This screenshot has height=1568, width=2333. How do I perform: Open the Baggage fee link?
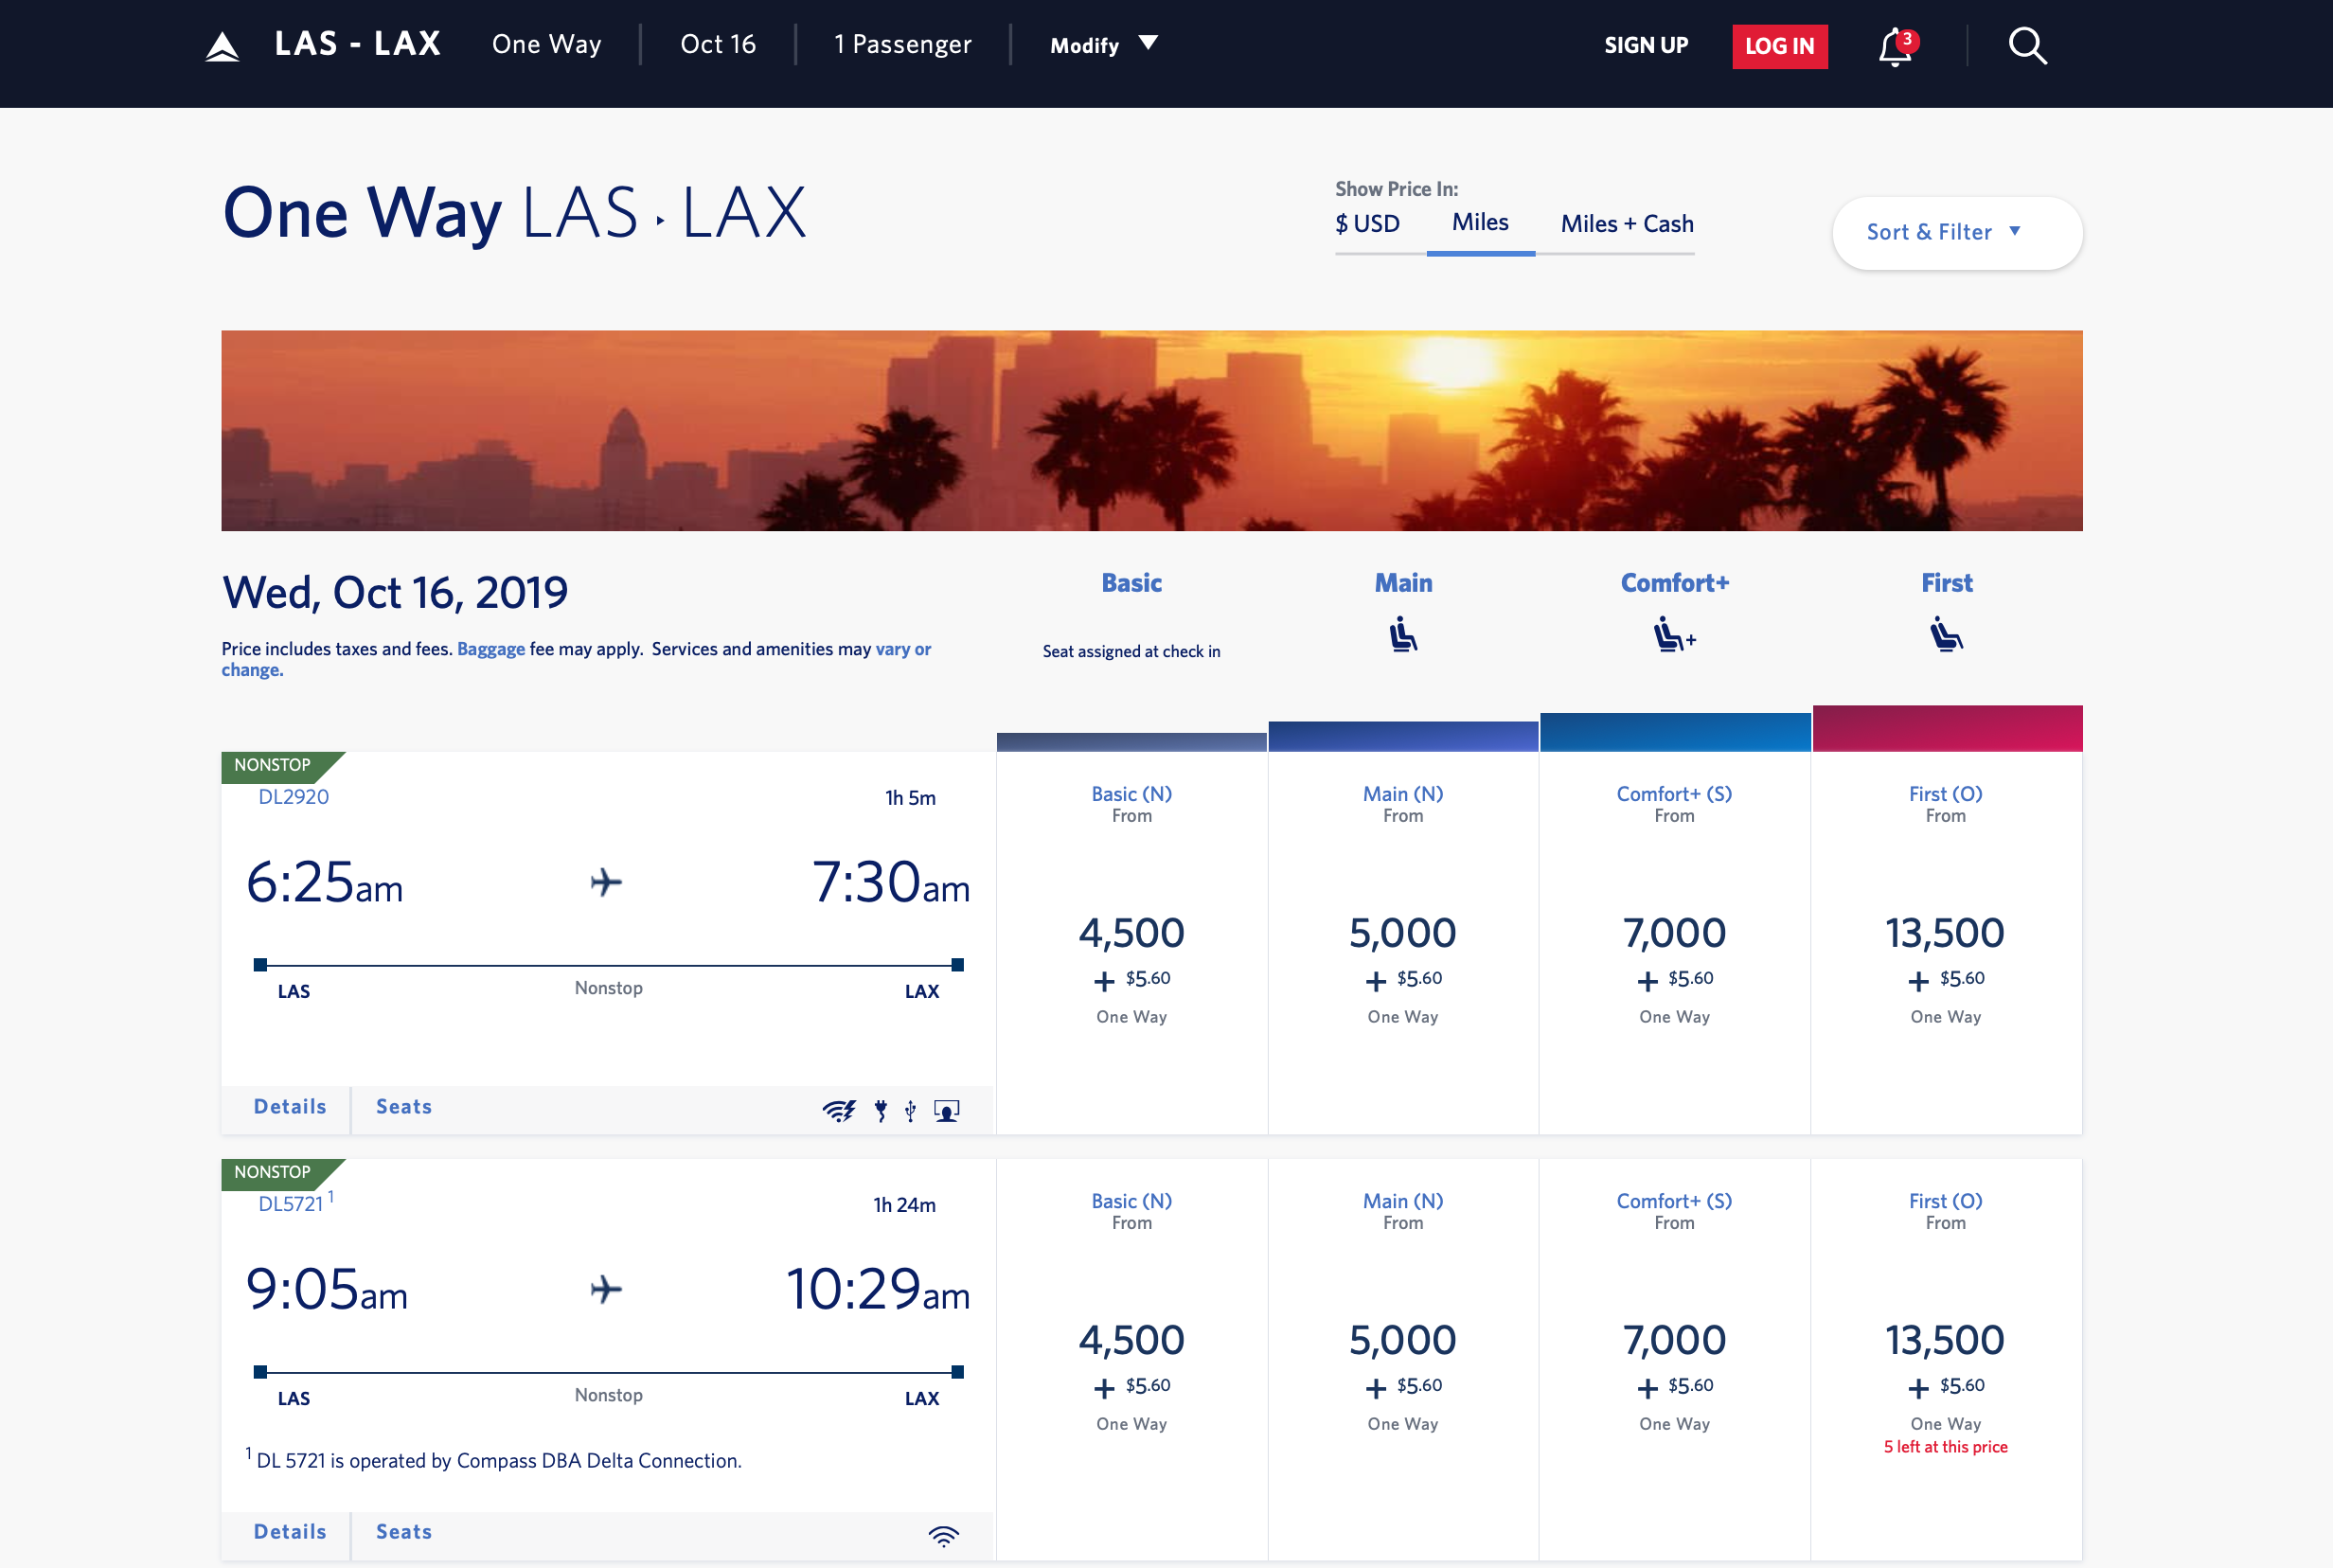click(491, 648)
